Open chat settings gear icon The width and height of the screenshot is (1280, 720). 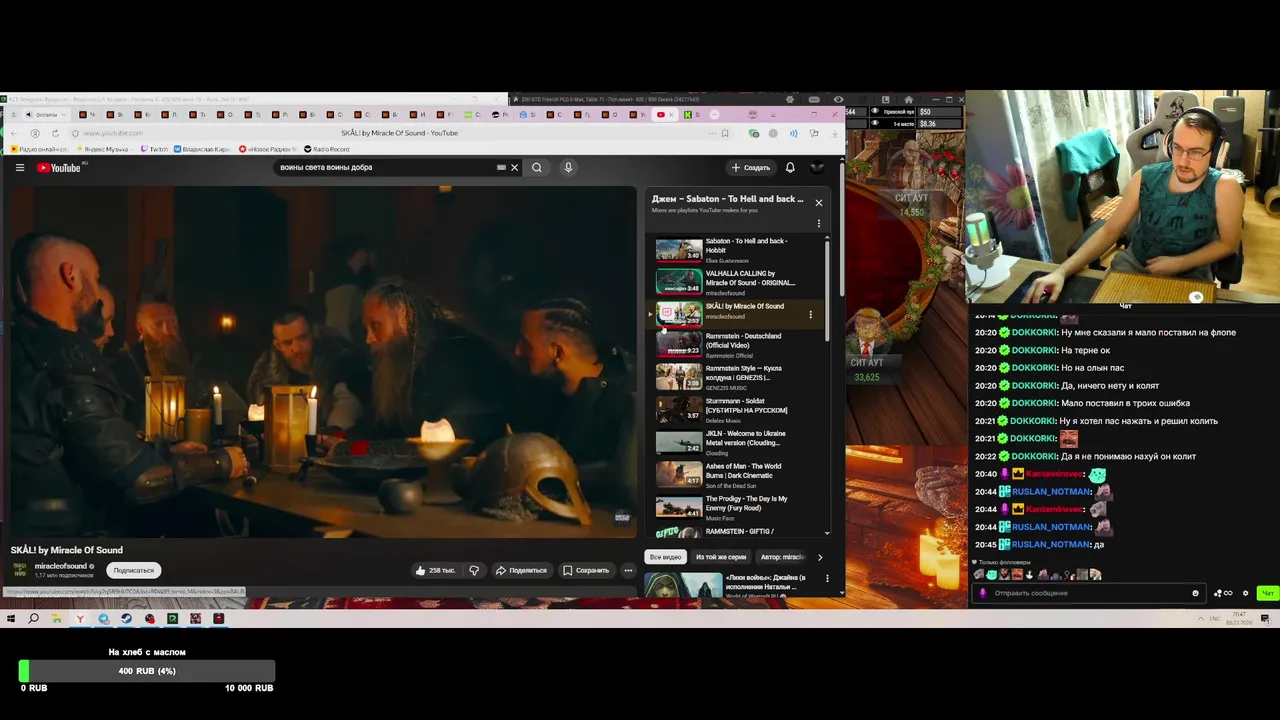coord(1246,593)
